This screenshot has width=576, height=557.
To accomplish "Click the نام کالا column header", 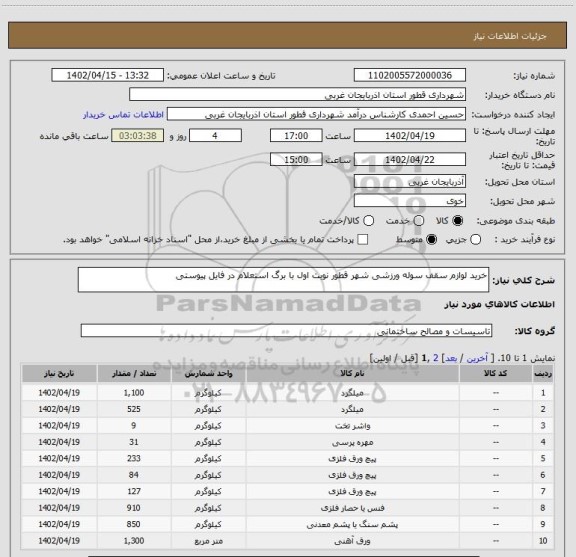I will click(352, 374).
